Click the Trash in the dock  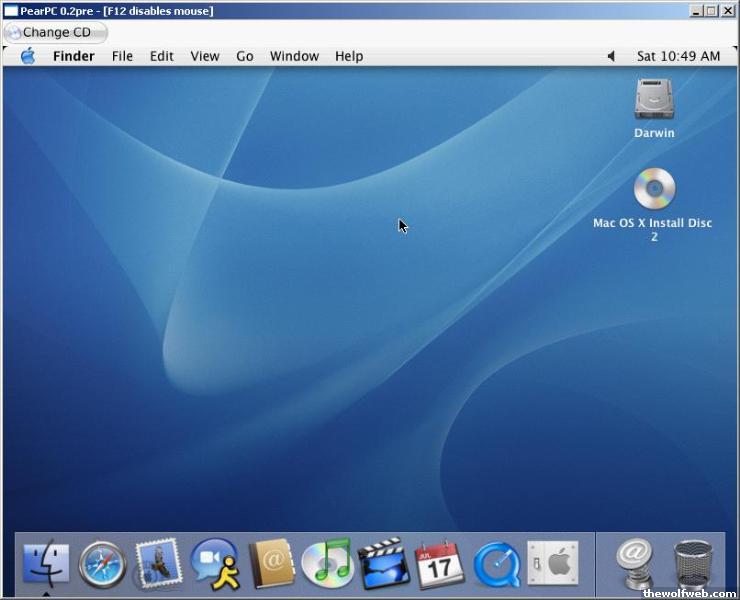coord(693,564)
